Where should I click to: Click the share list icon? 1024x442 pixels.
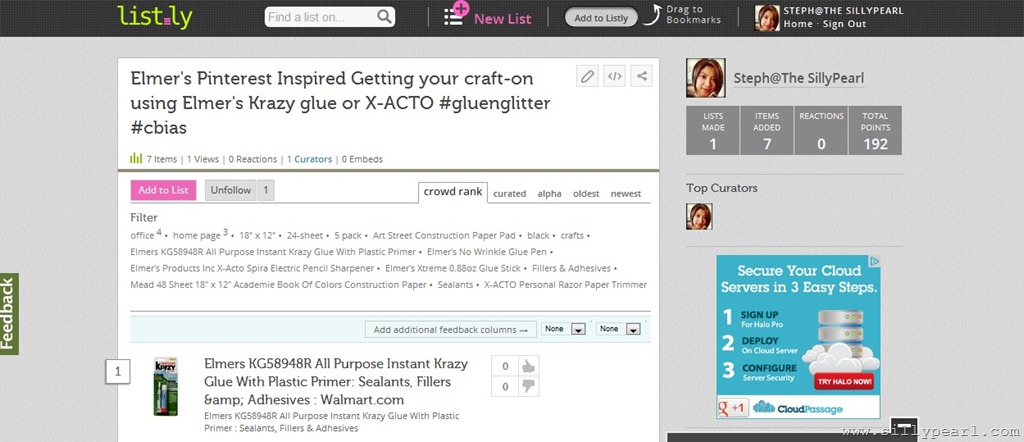coord(641,76)
